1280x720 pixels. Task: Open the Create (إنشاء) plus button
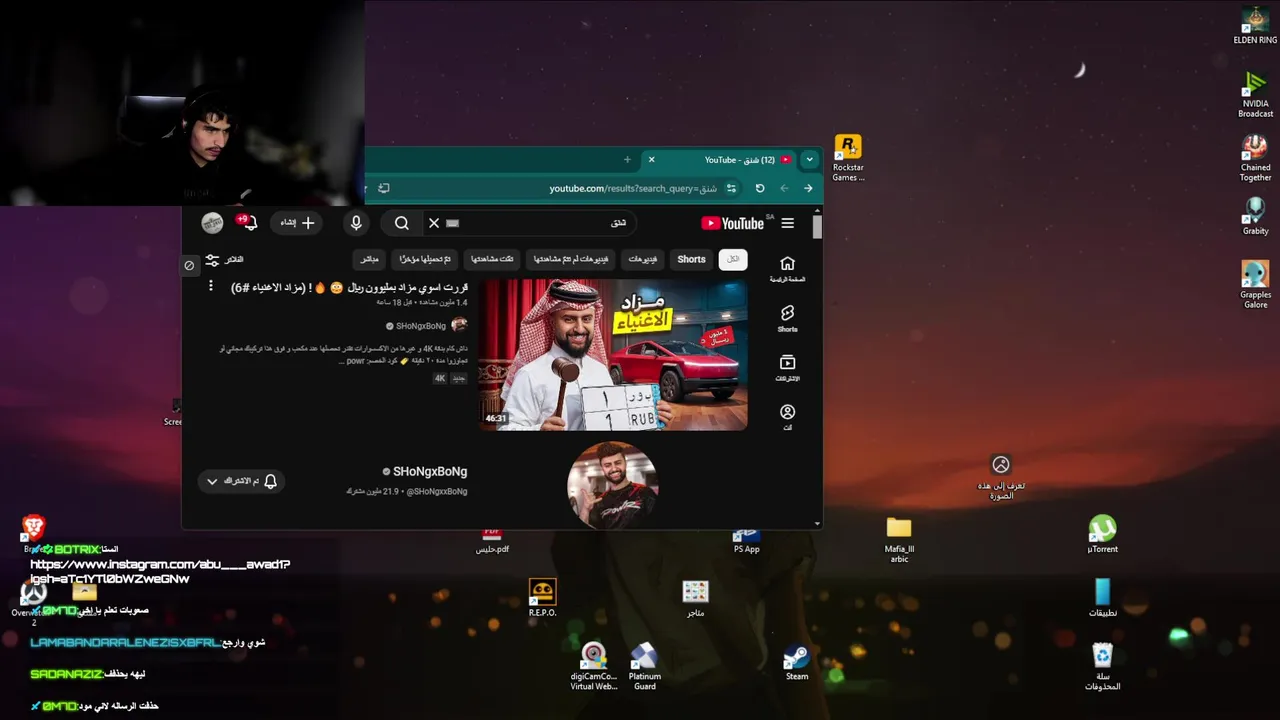click(297, 223)
